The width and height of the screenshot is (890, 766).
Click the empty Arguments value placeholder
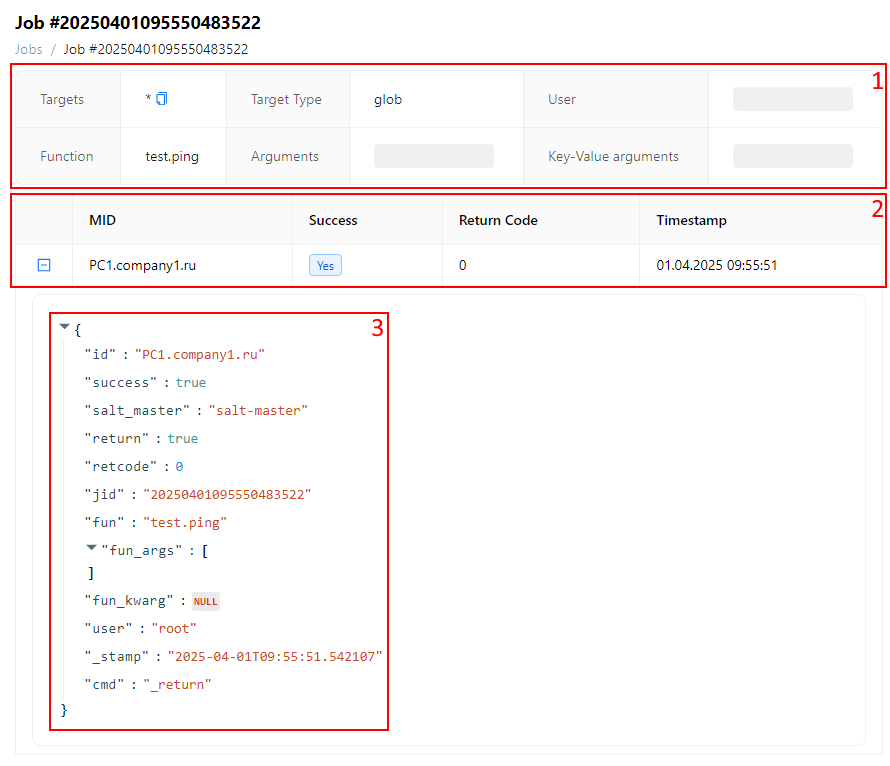[434, 156]
